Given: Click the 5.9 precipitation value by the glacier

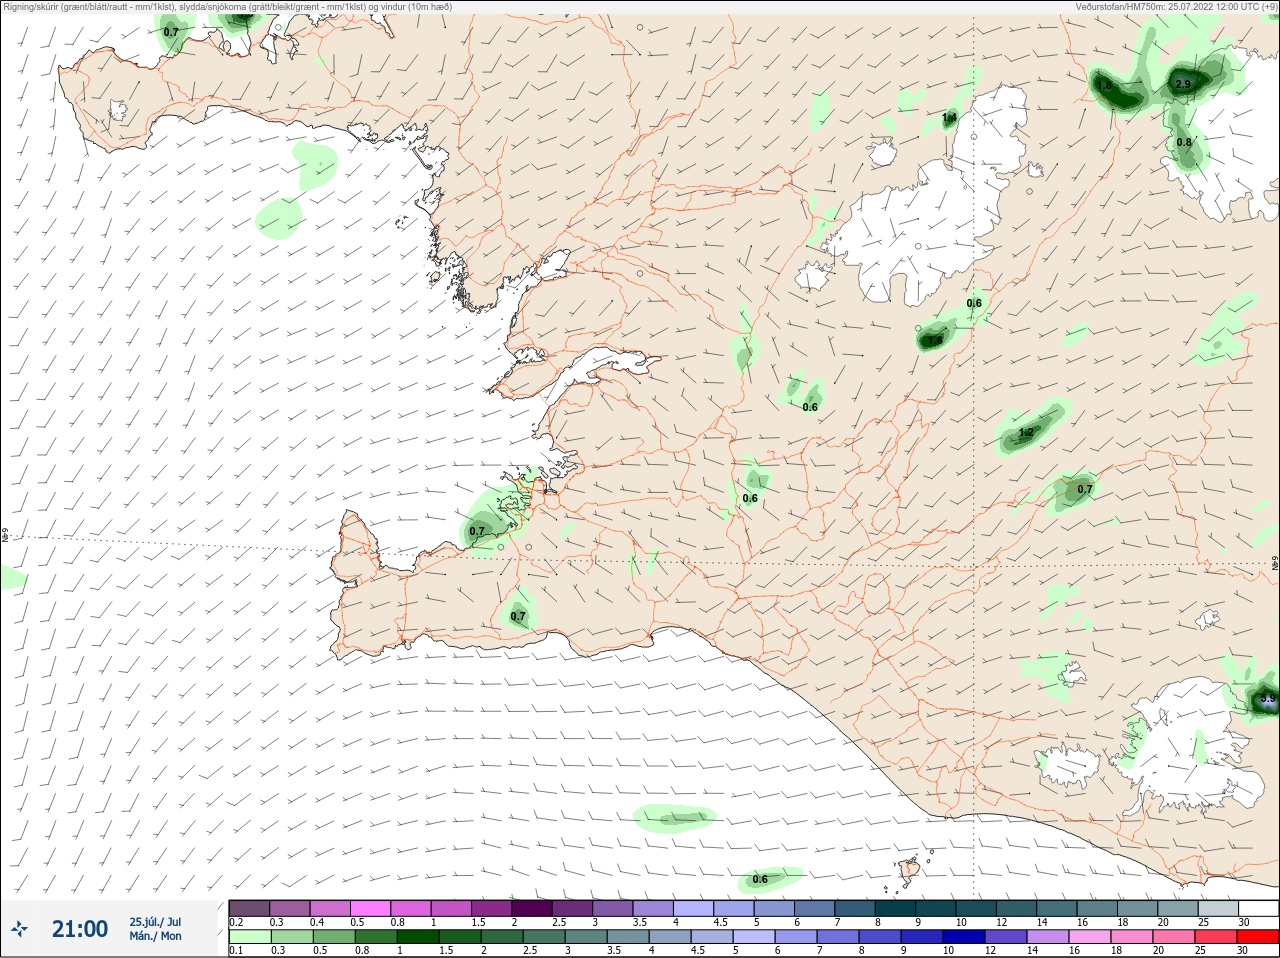Looking at the screenshot, I should tap(1268, 699).
